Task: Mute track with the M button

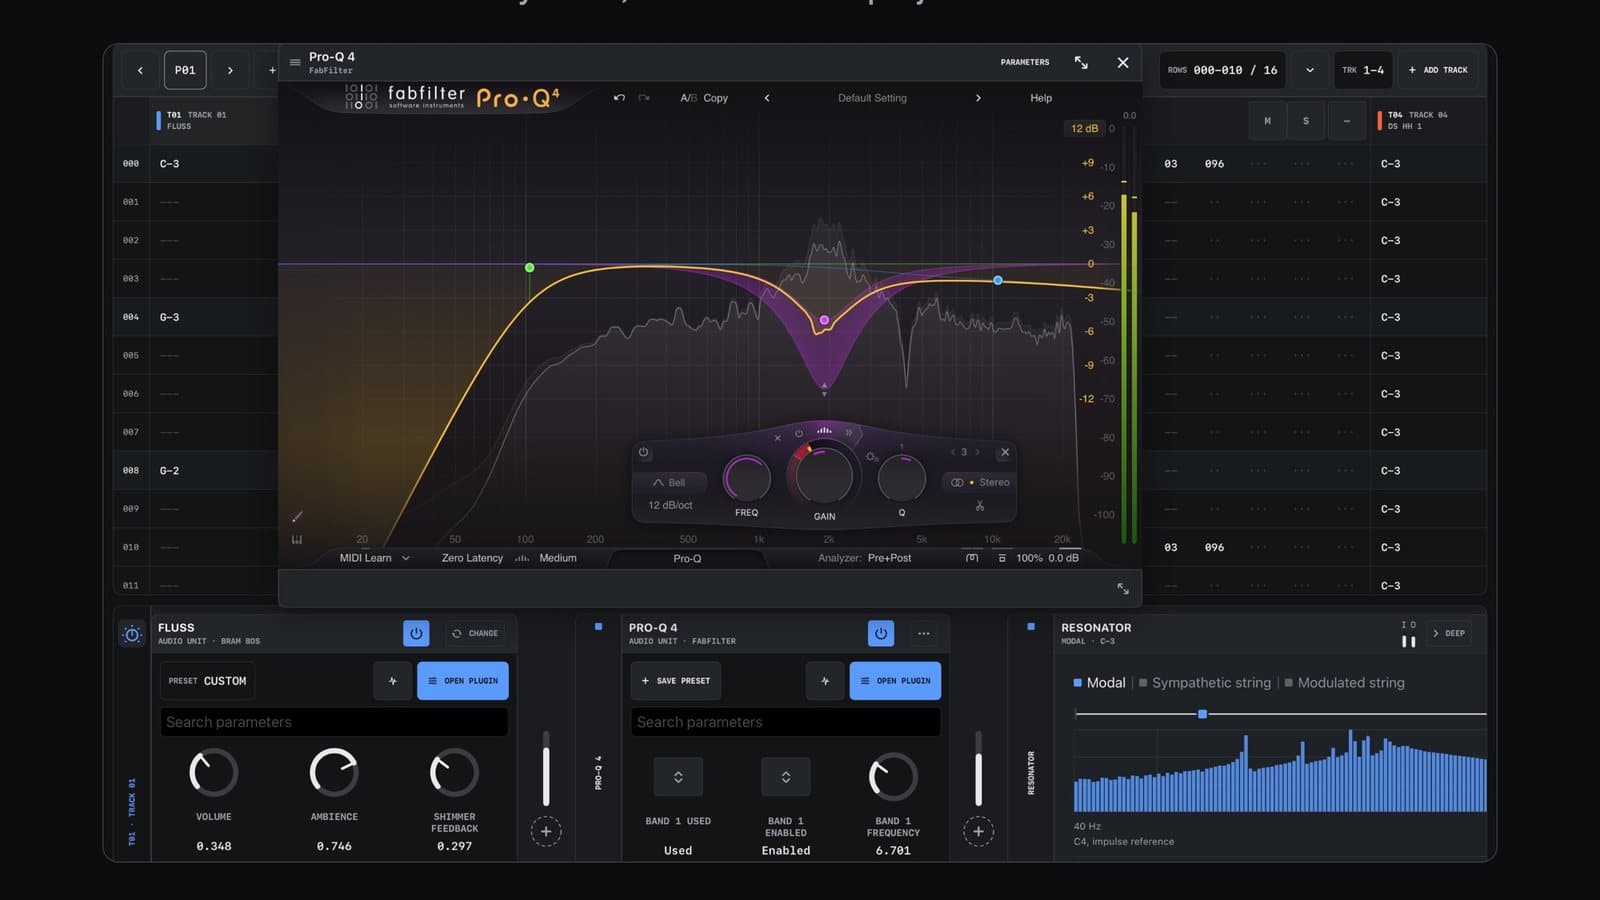Action: (x=1267, y=121)
